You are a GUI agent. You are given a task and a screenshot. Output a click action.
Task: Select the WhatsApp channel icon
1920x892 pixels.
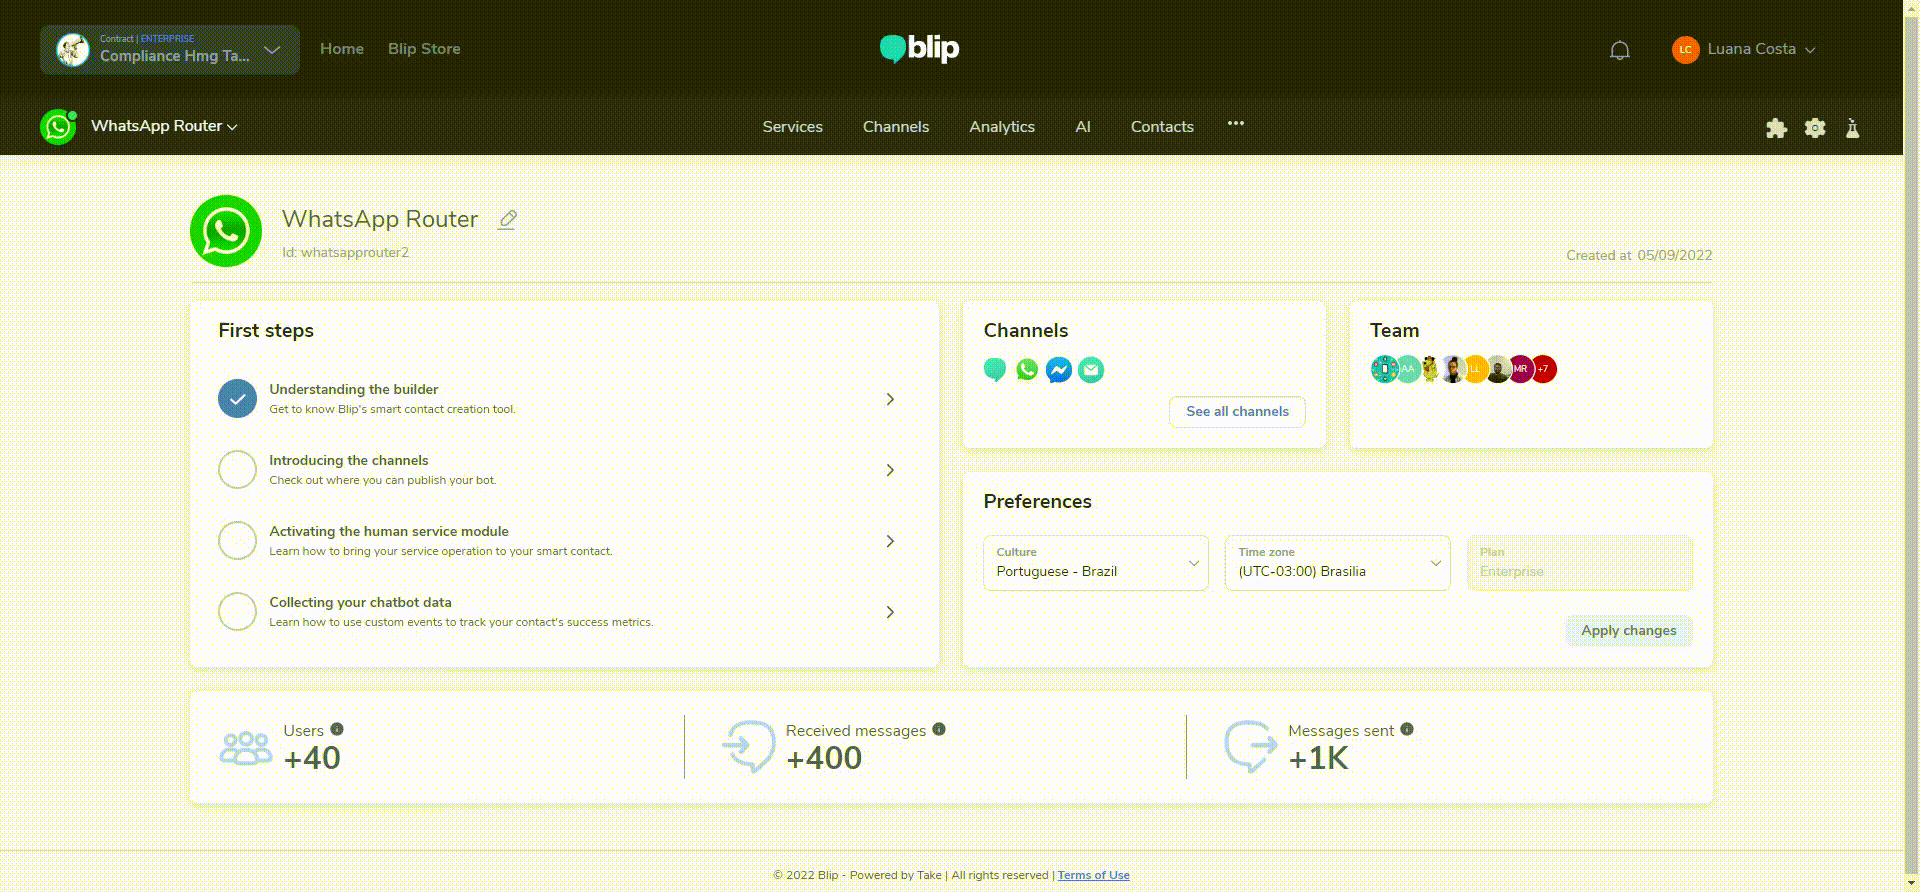[x=1027, y=370]
